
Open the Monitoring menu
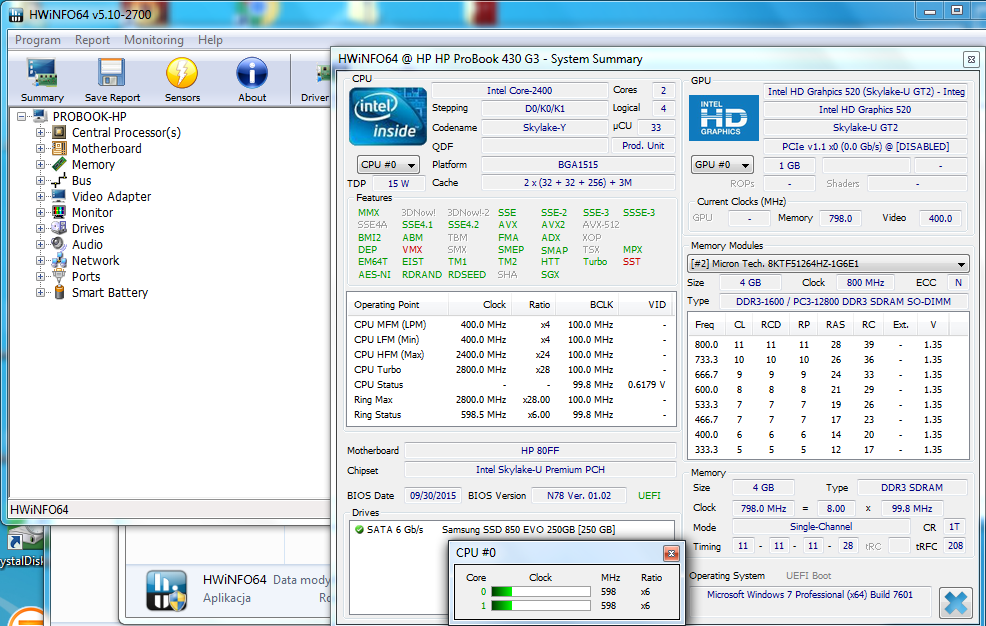coord(153,40)
